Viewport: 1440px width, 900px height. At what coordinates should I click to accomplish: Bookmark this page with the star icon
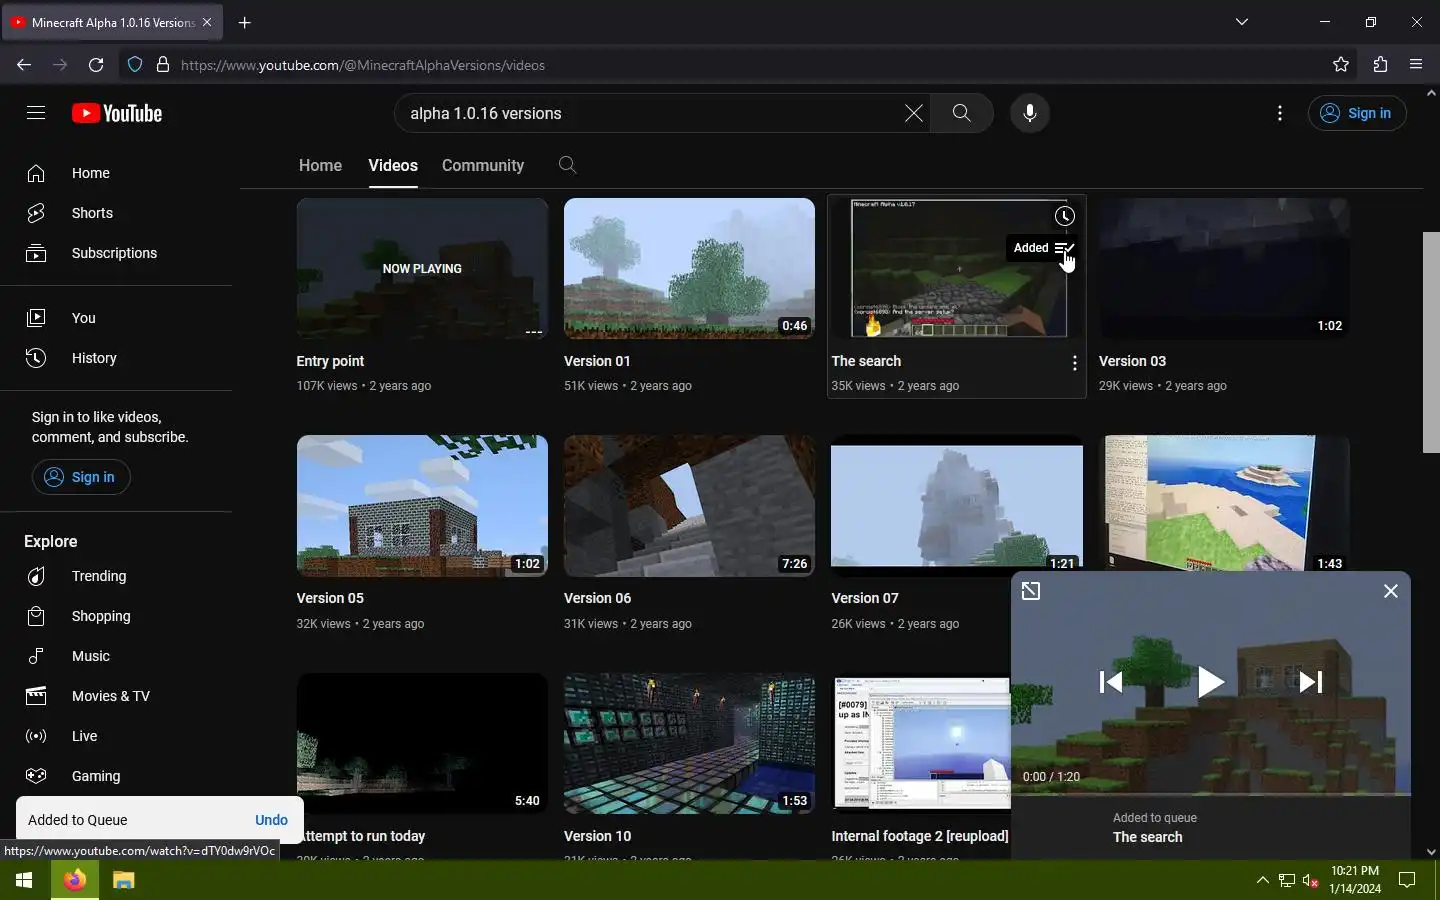(x=1341, y=65)
